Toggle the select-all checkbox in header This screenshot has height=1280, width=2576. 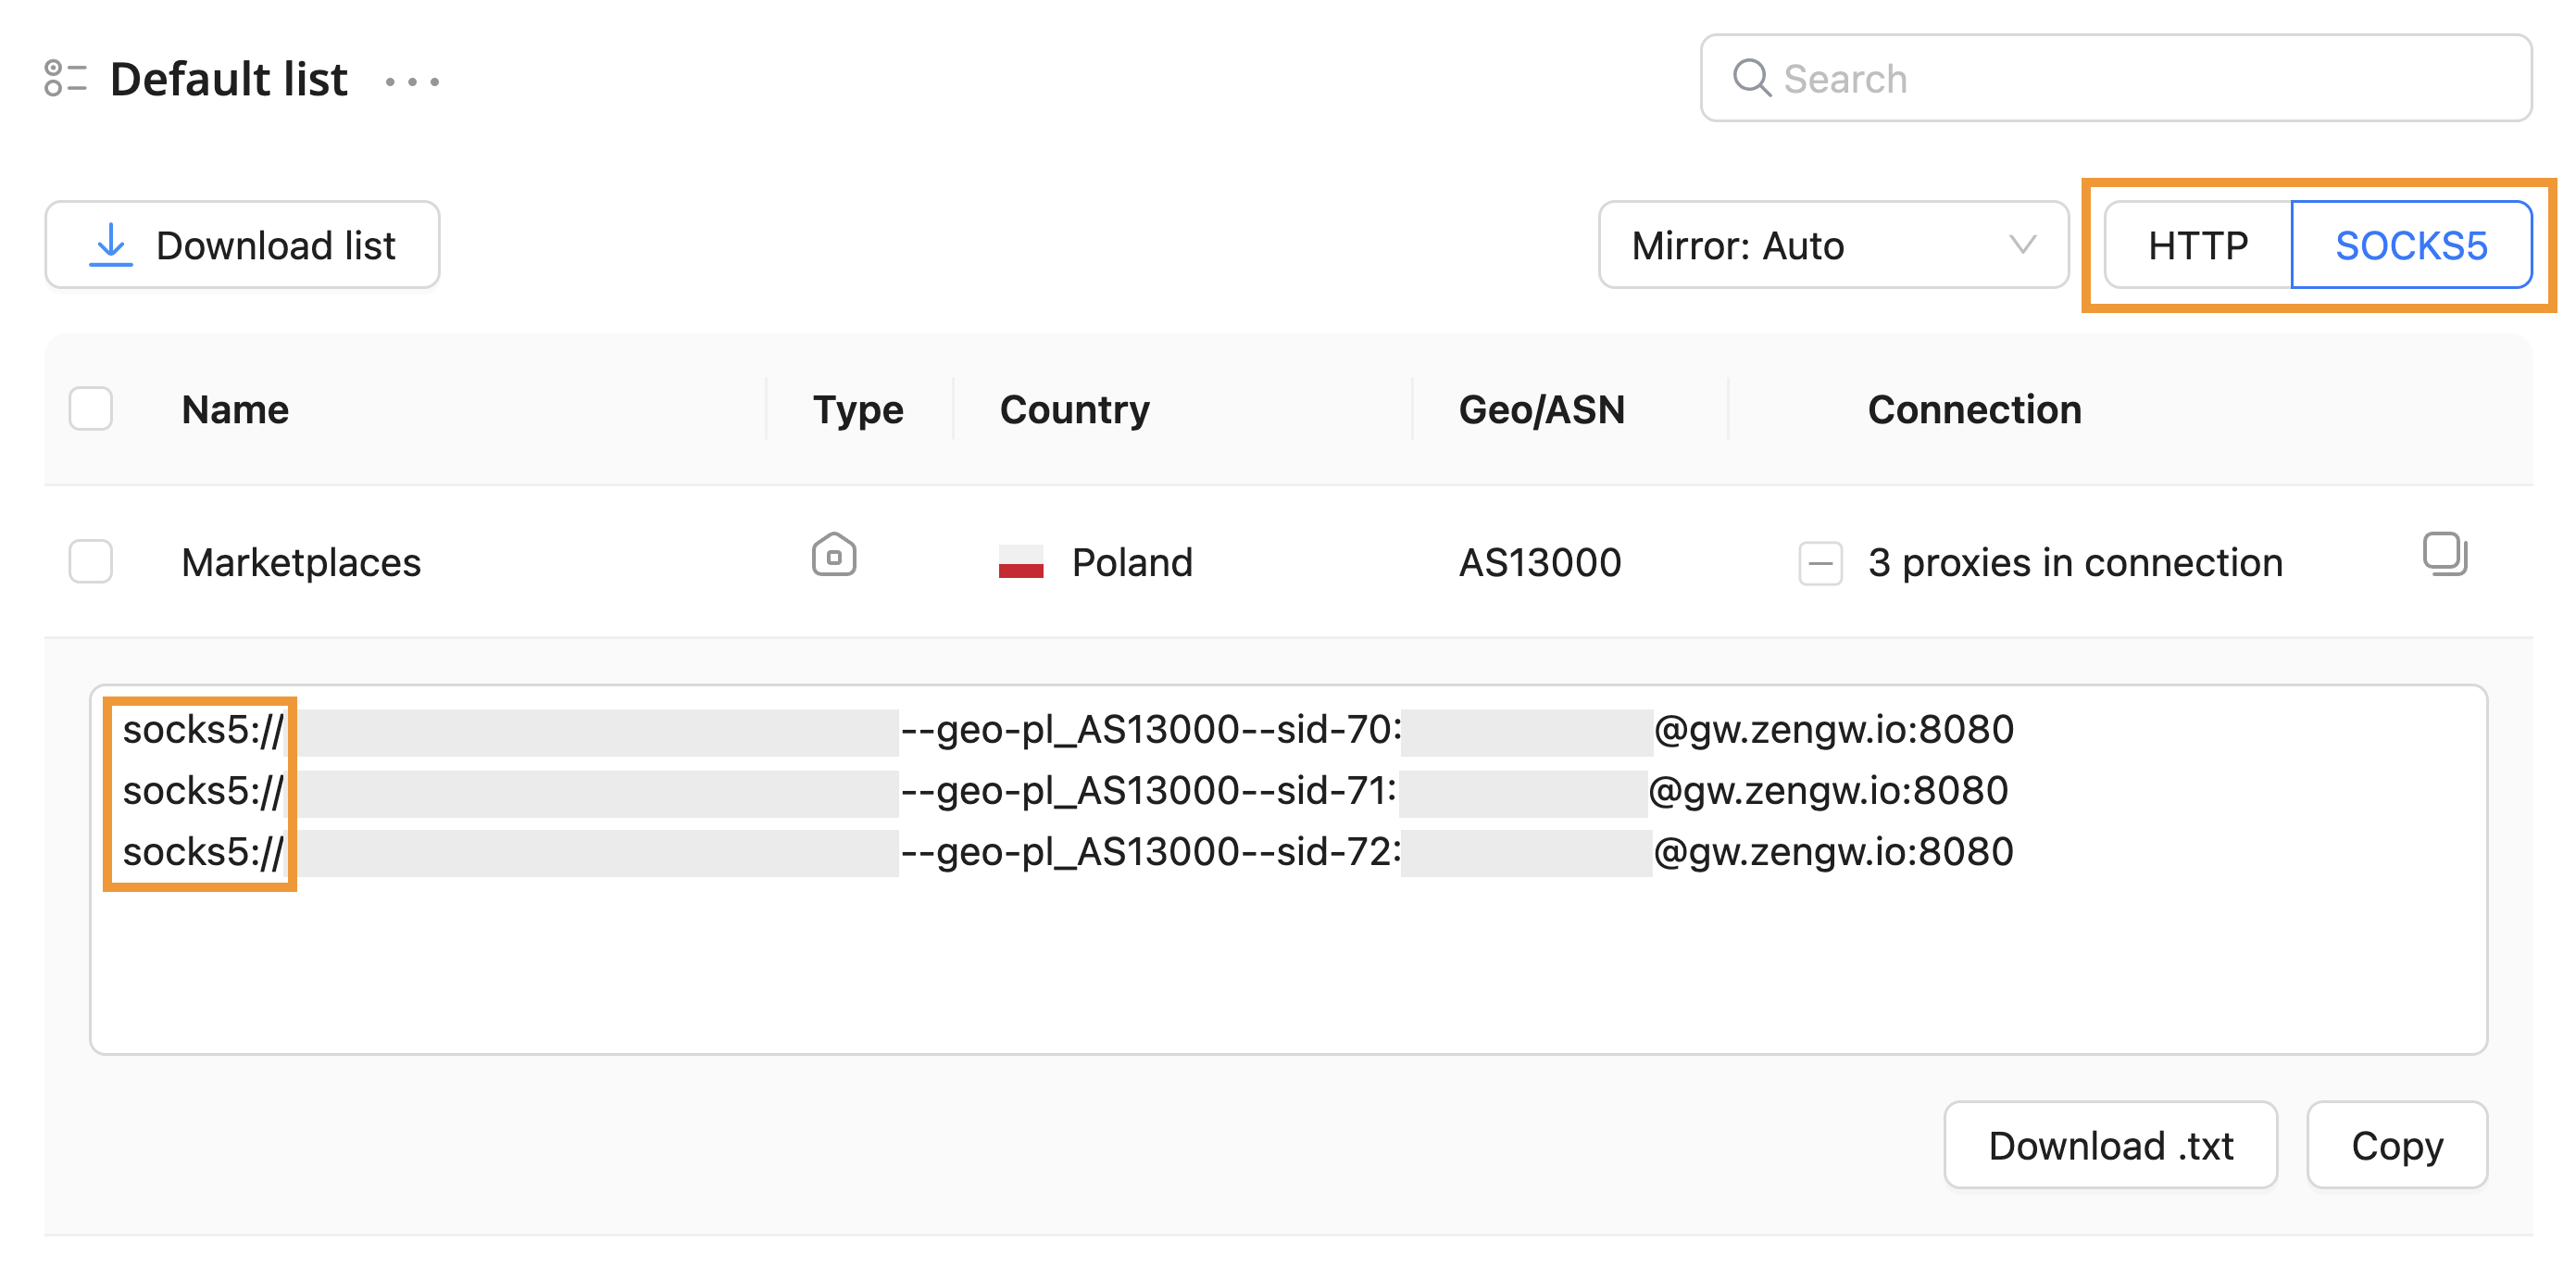pyautogui.click(x=91, y=409)
